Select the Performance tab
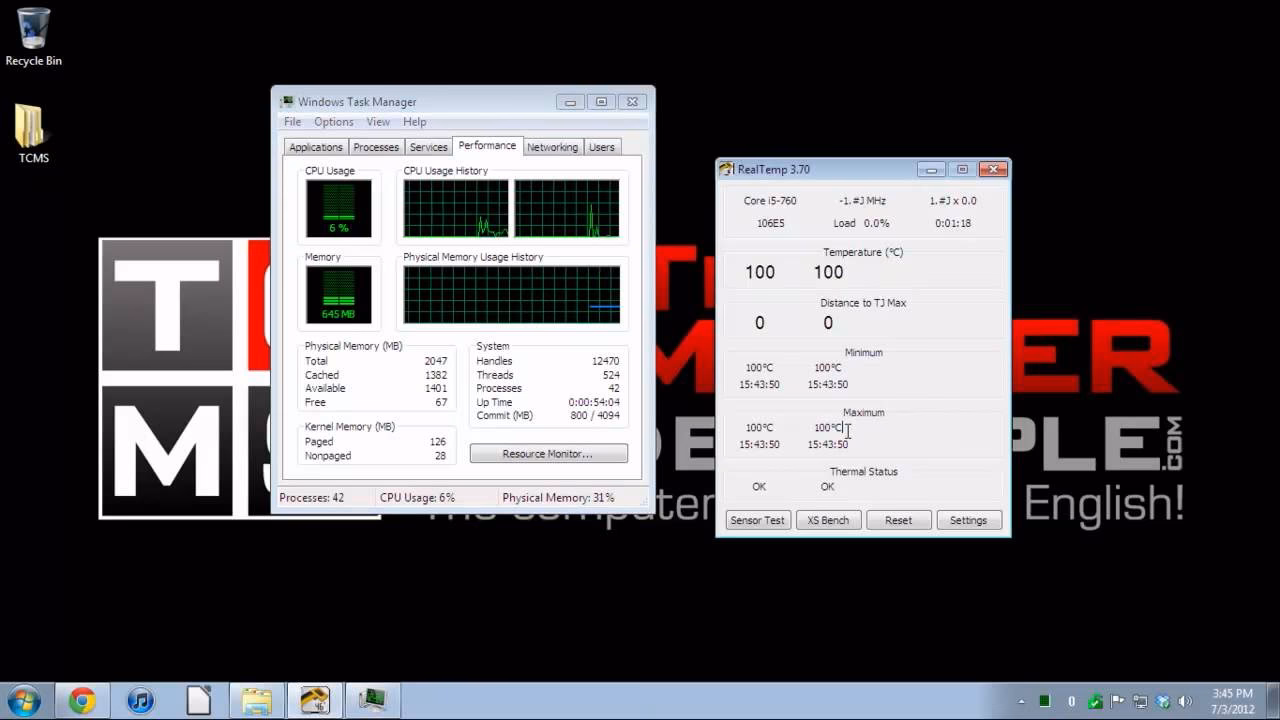This screenshot has height=720, width=1280. tap(488, 146)
